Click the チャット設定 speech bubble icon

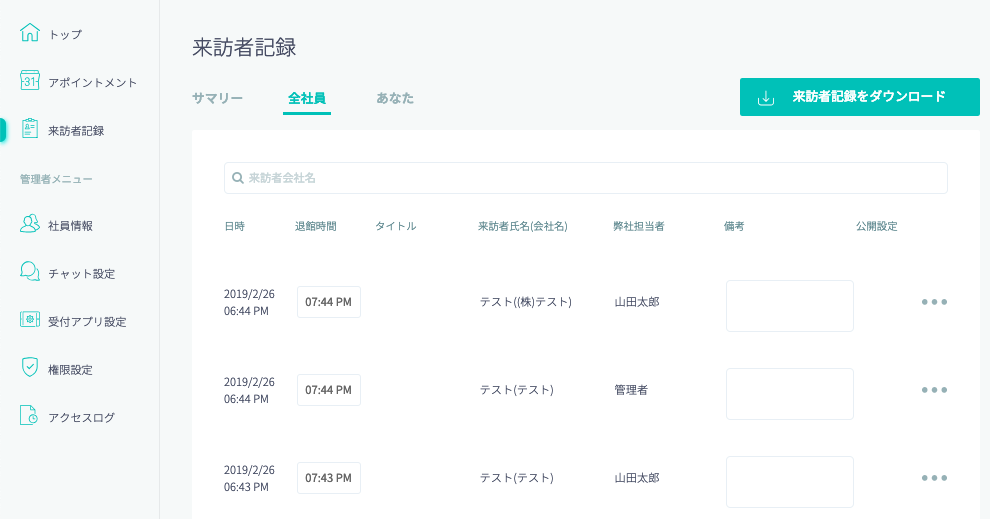click(30, 272)
